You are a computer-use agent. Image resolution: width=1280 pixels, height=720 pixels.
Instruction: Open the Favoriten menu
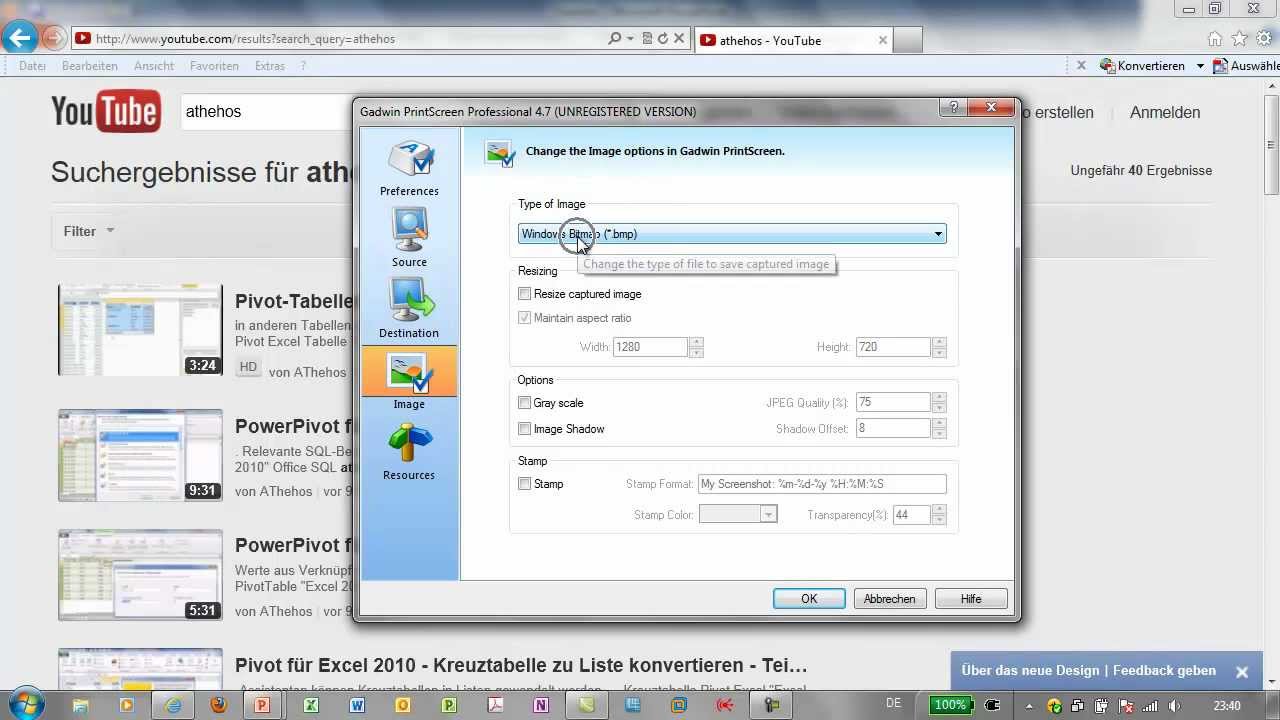[x=214, y=66]
